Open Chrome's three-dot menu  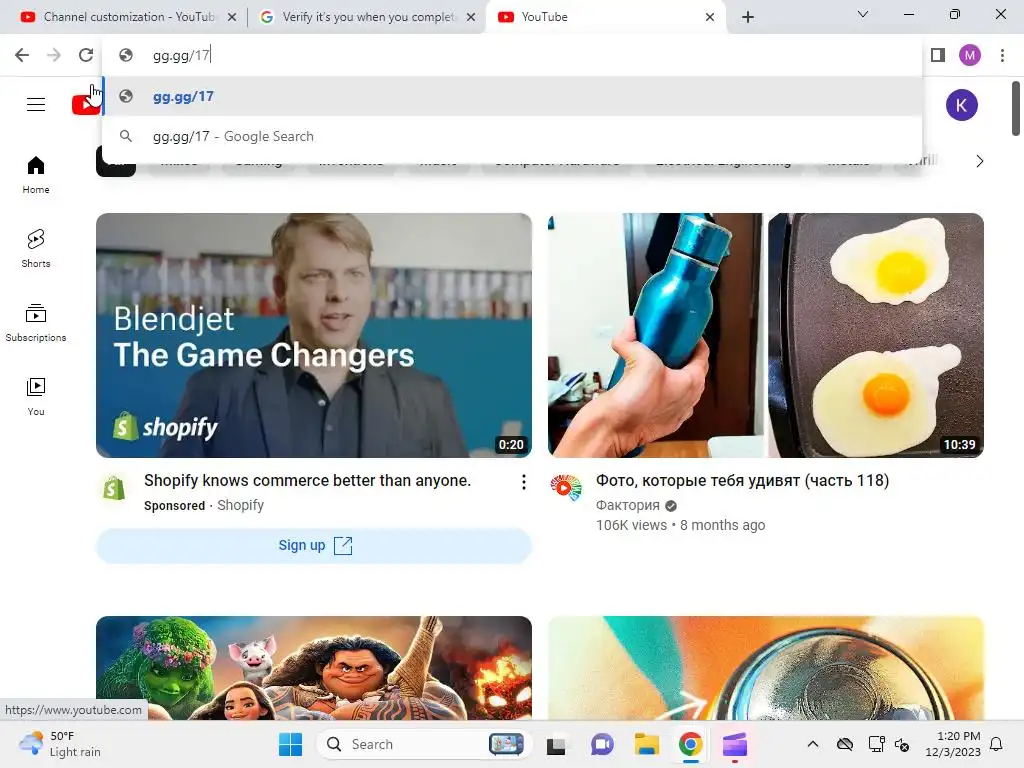click(x=1002, y=56)
